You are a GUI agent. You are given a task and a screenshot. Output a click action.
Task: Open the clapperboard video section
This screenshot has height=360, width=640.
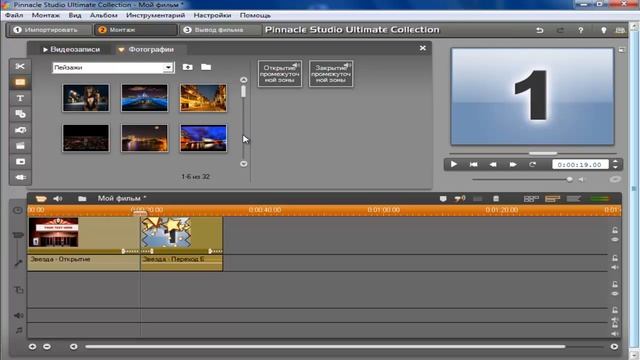(x=20, y=146)
